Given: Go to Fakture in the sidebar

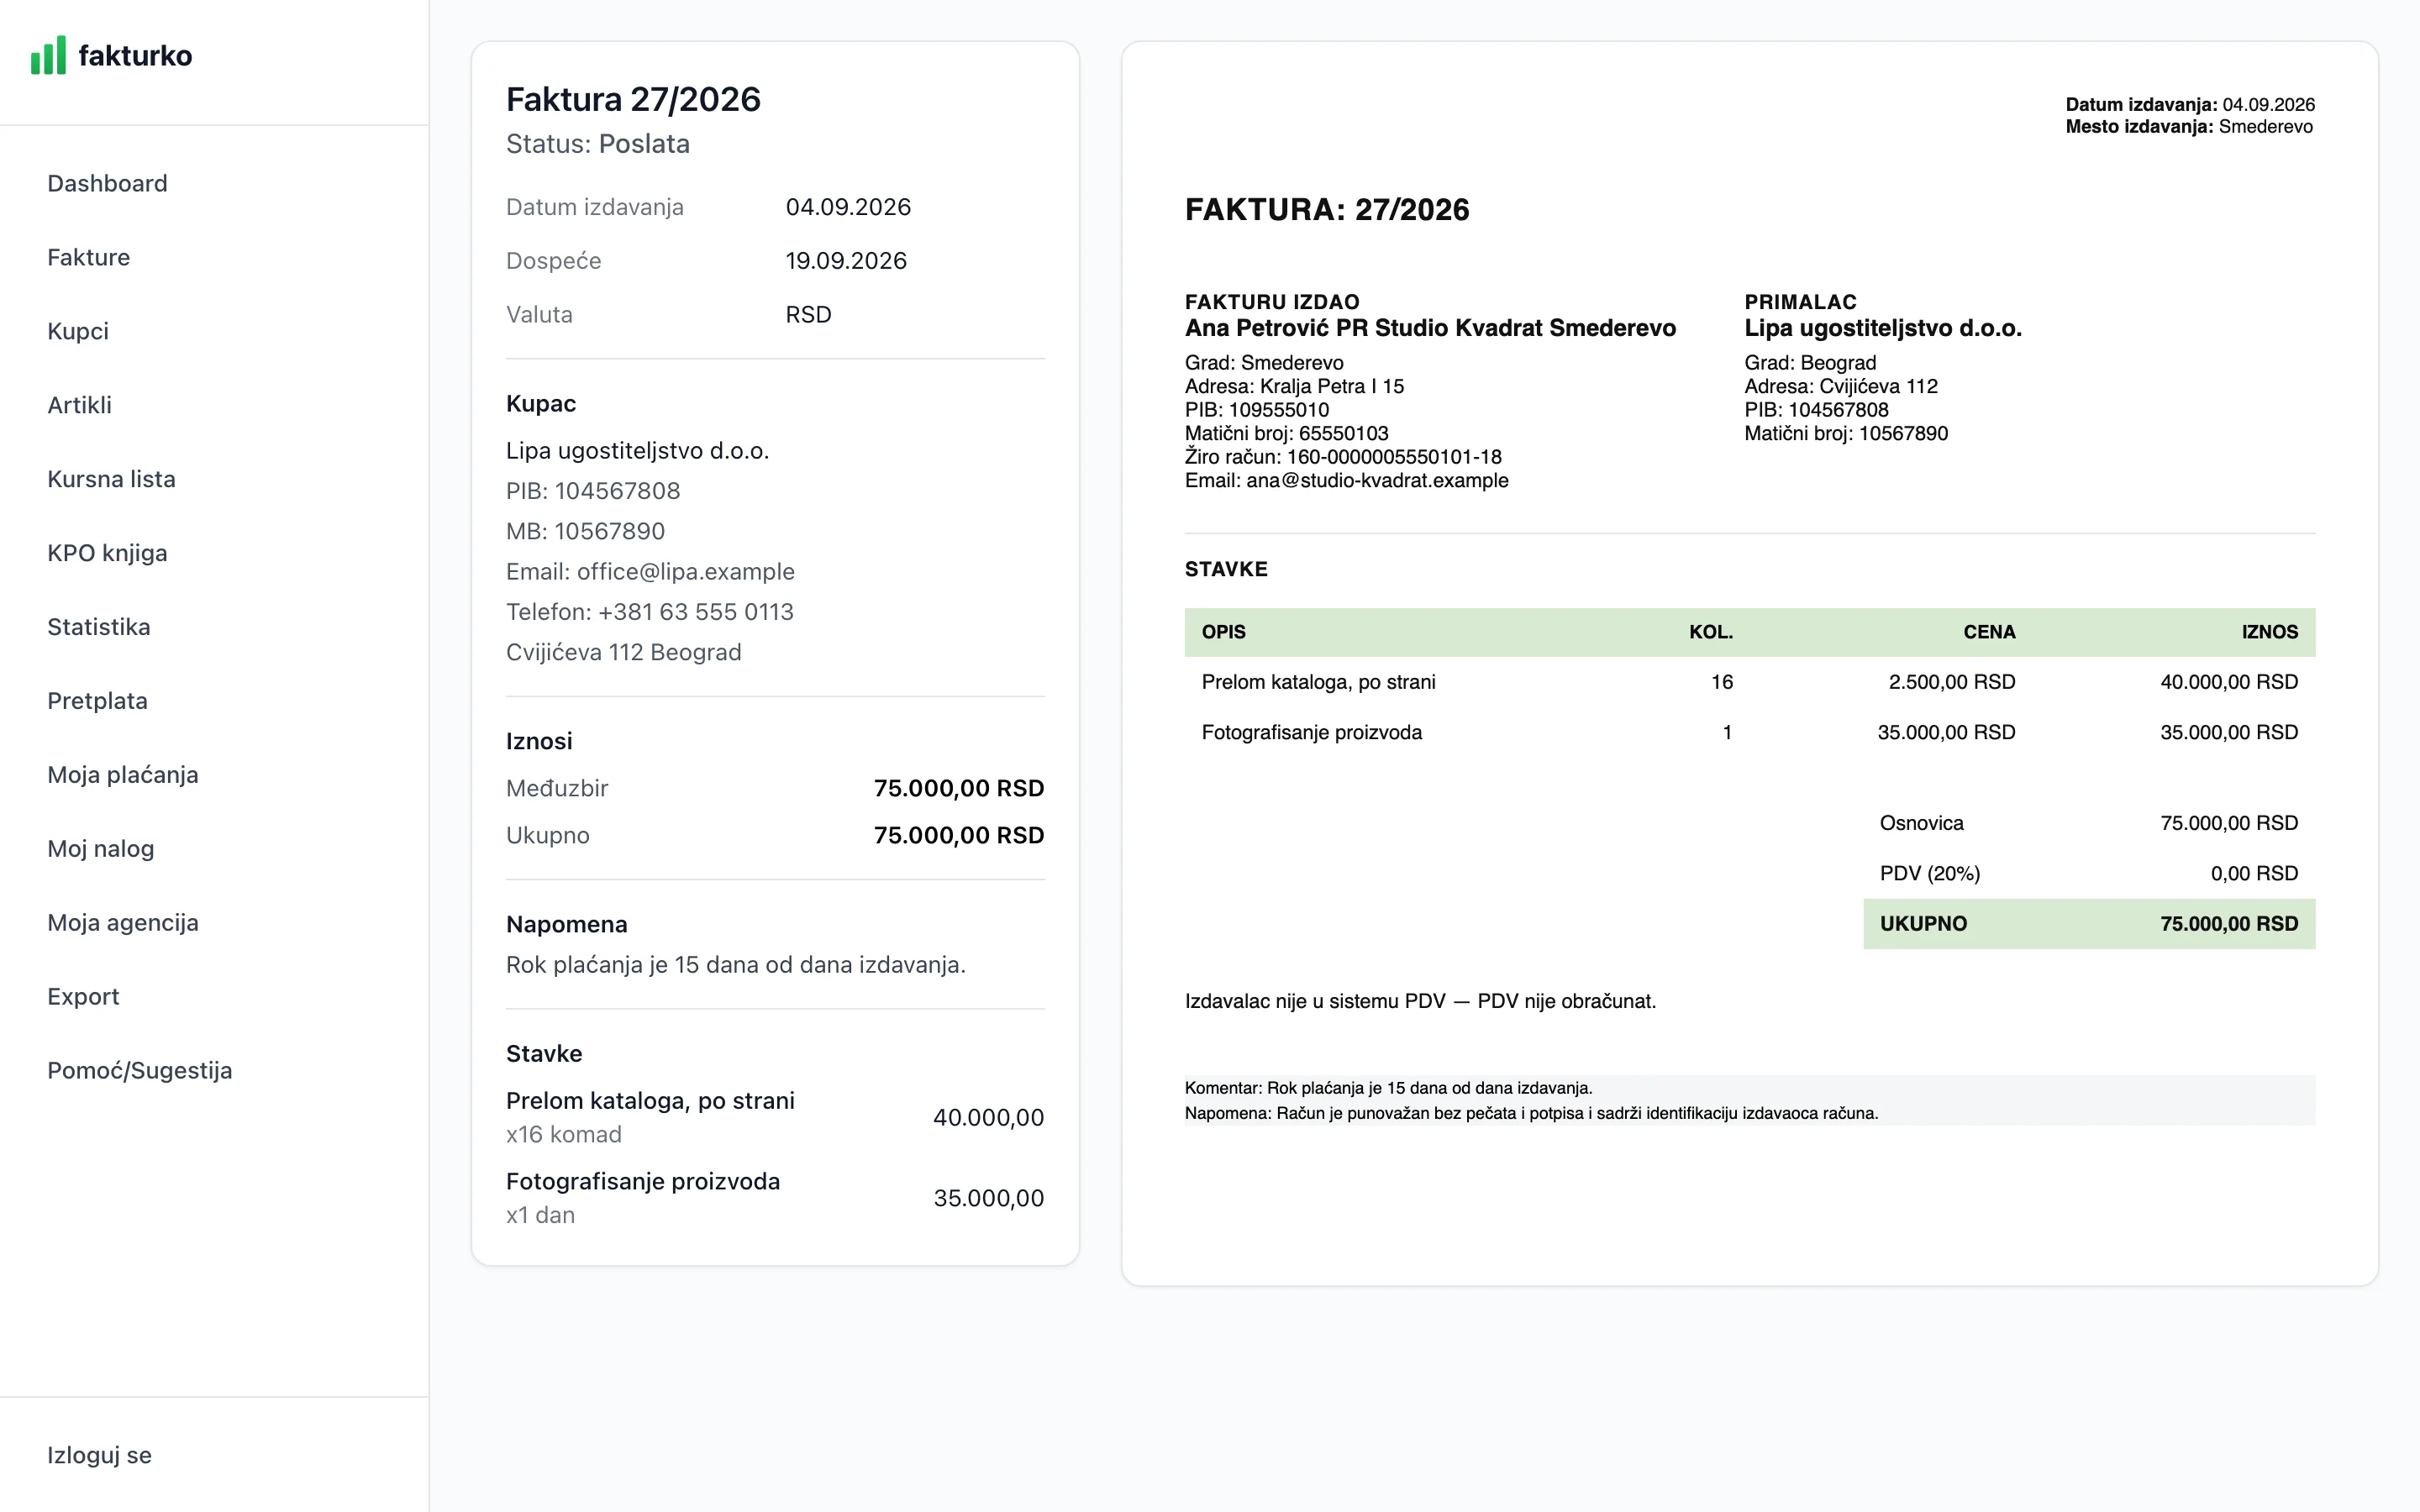Looking at the screenshot, I should tap(88, 258).
